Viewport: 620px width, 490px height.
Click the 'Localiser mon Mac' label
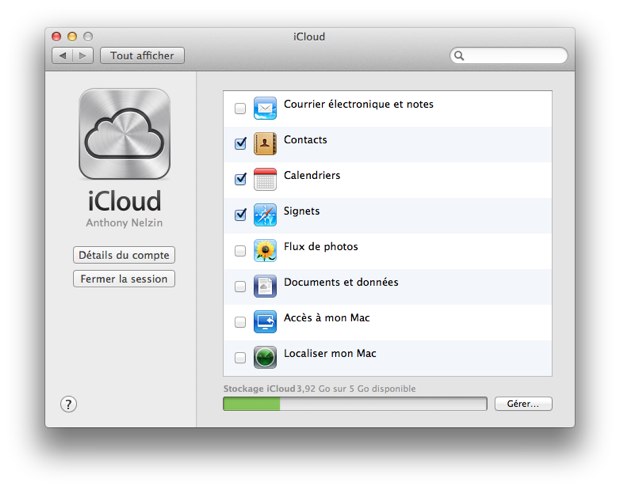(330, 354)
